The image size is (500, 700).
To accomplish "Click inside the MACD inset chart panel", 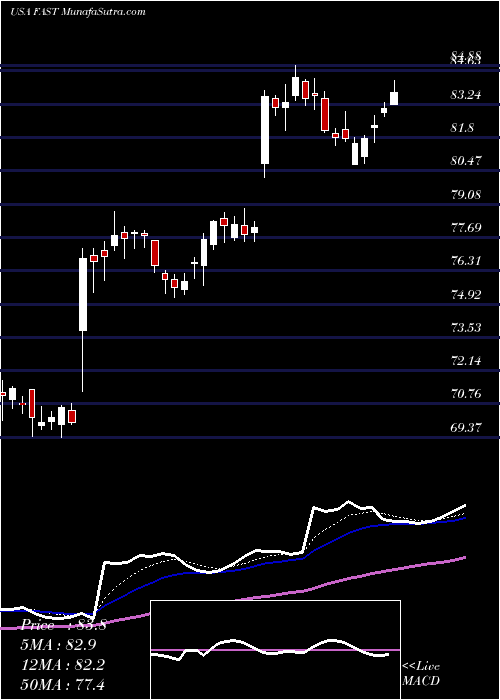I will click(275, 650).
